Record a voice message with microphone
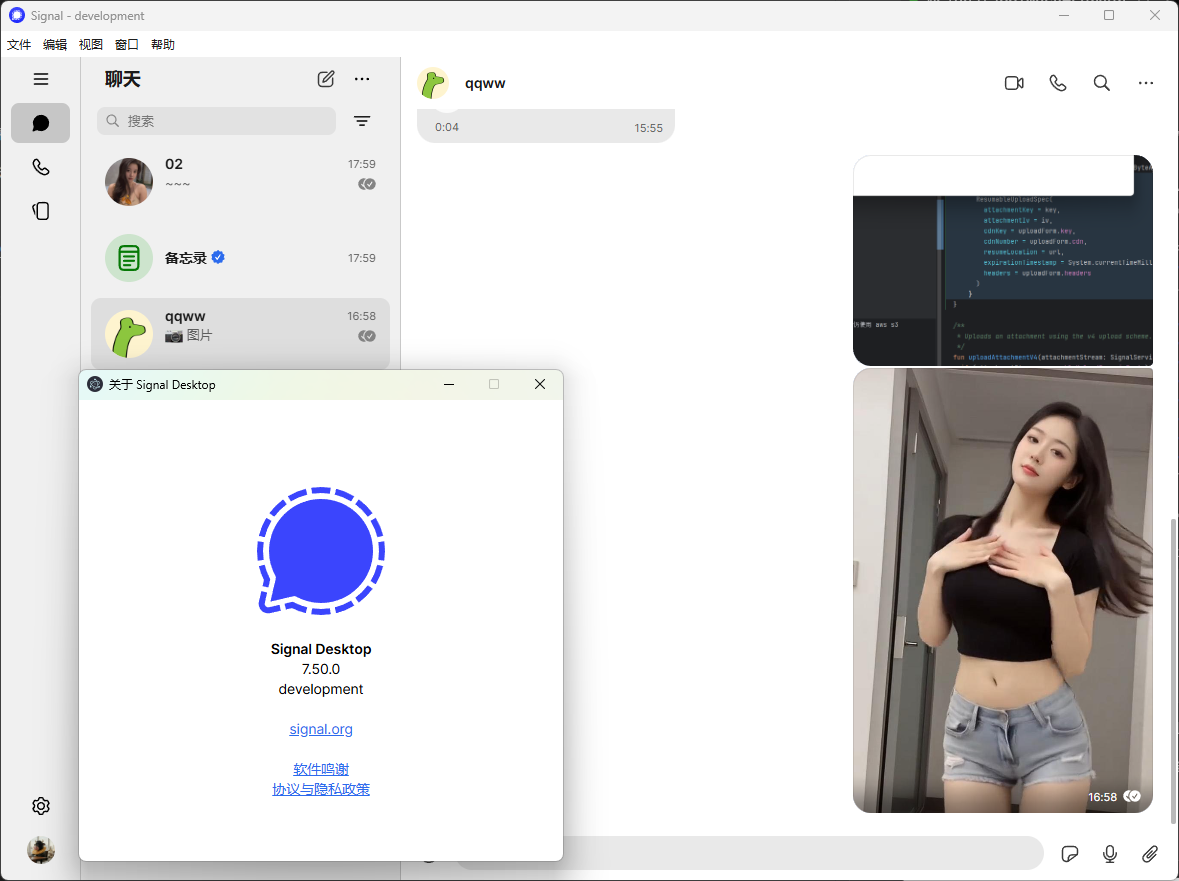 click(x=1110, y=853)
